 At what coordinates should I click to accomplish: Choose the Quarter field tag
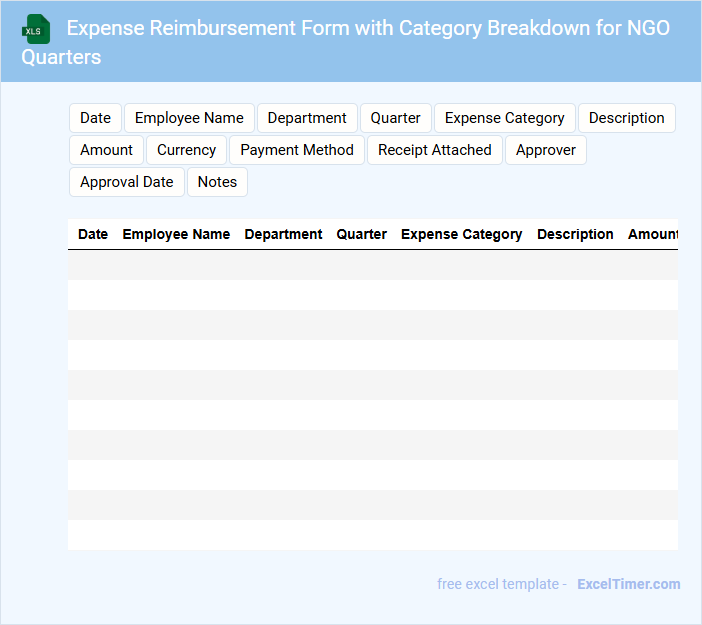(x=395, y=118)
